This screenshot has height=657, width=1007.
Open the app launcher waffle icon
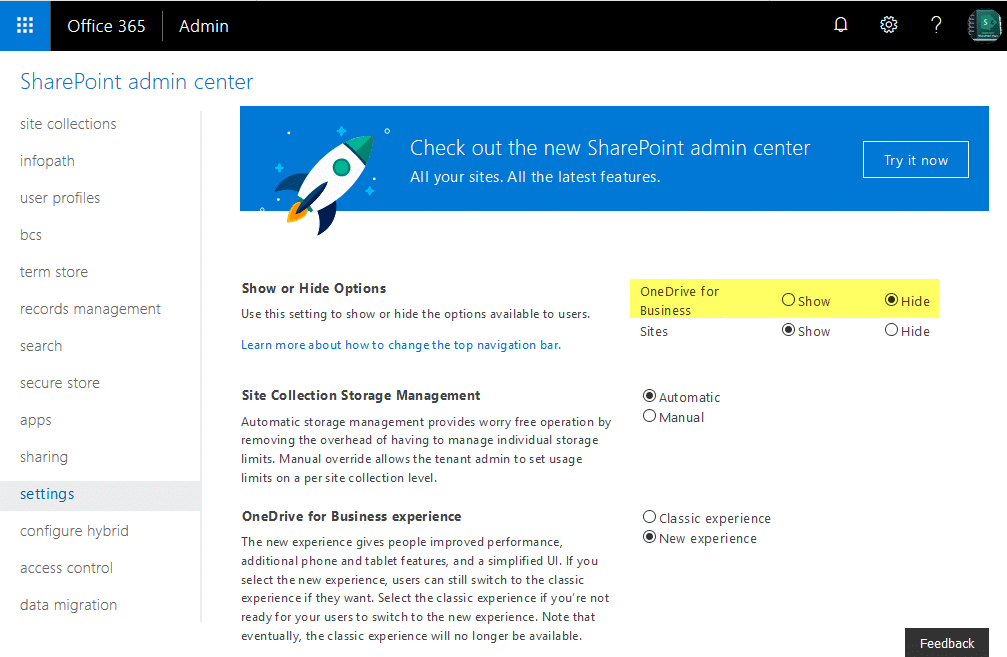(x=25, y=26)
